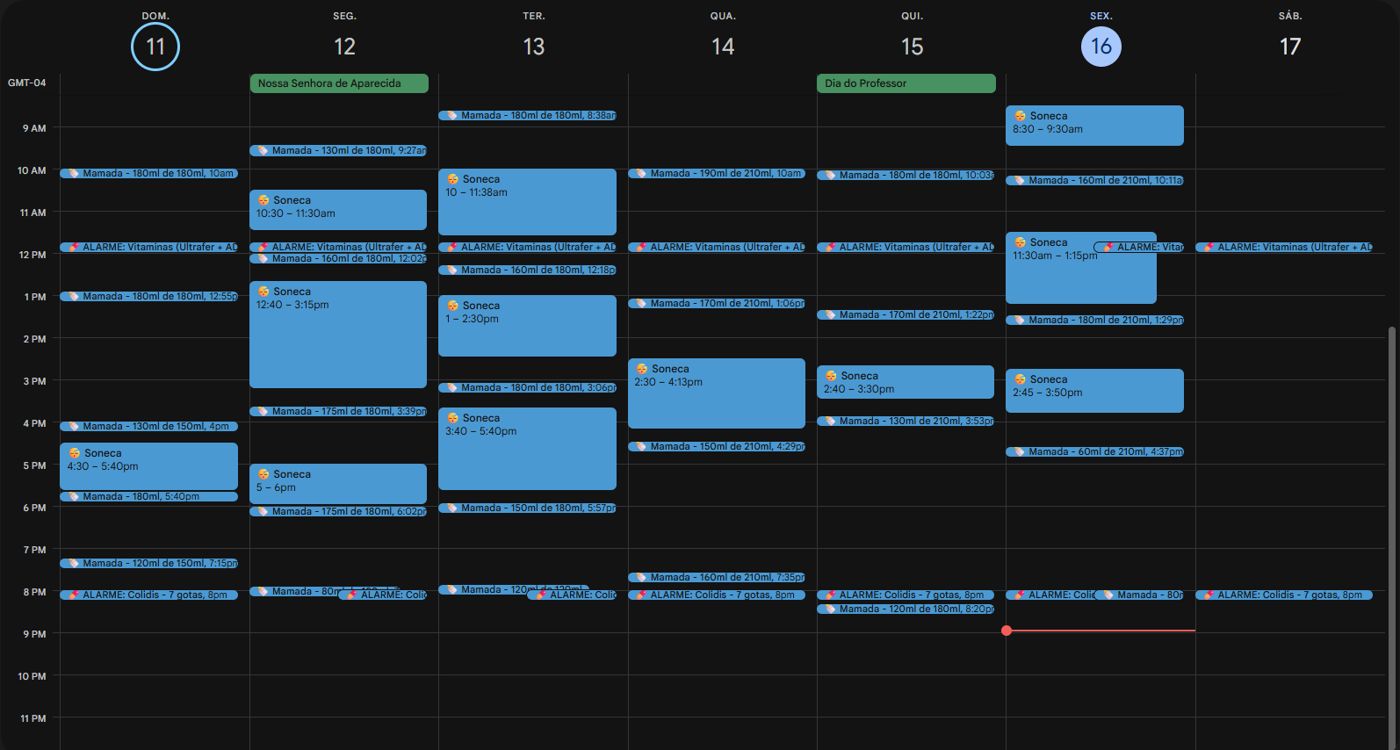Open the Soneca 10 – 11:38am event
The width and height of the screenshot is (1400, 750).
527,202
